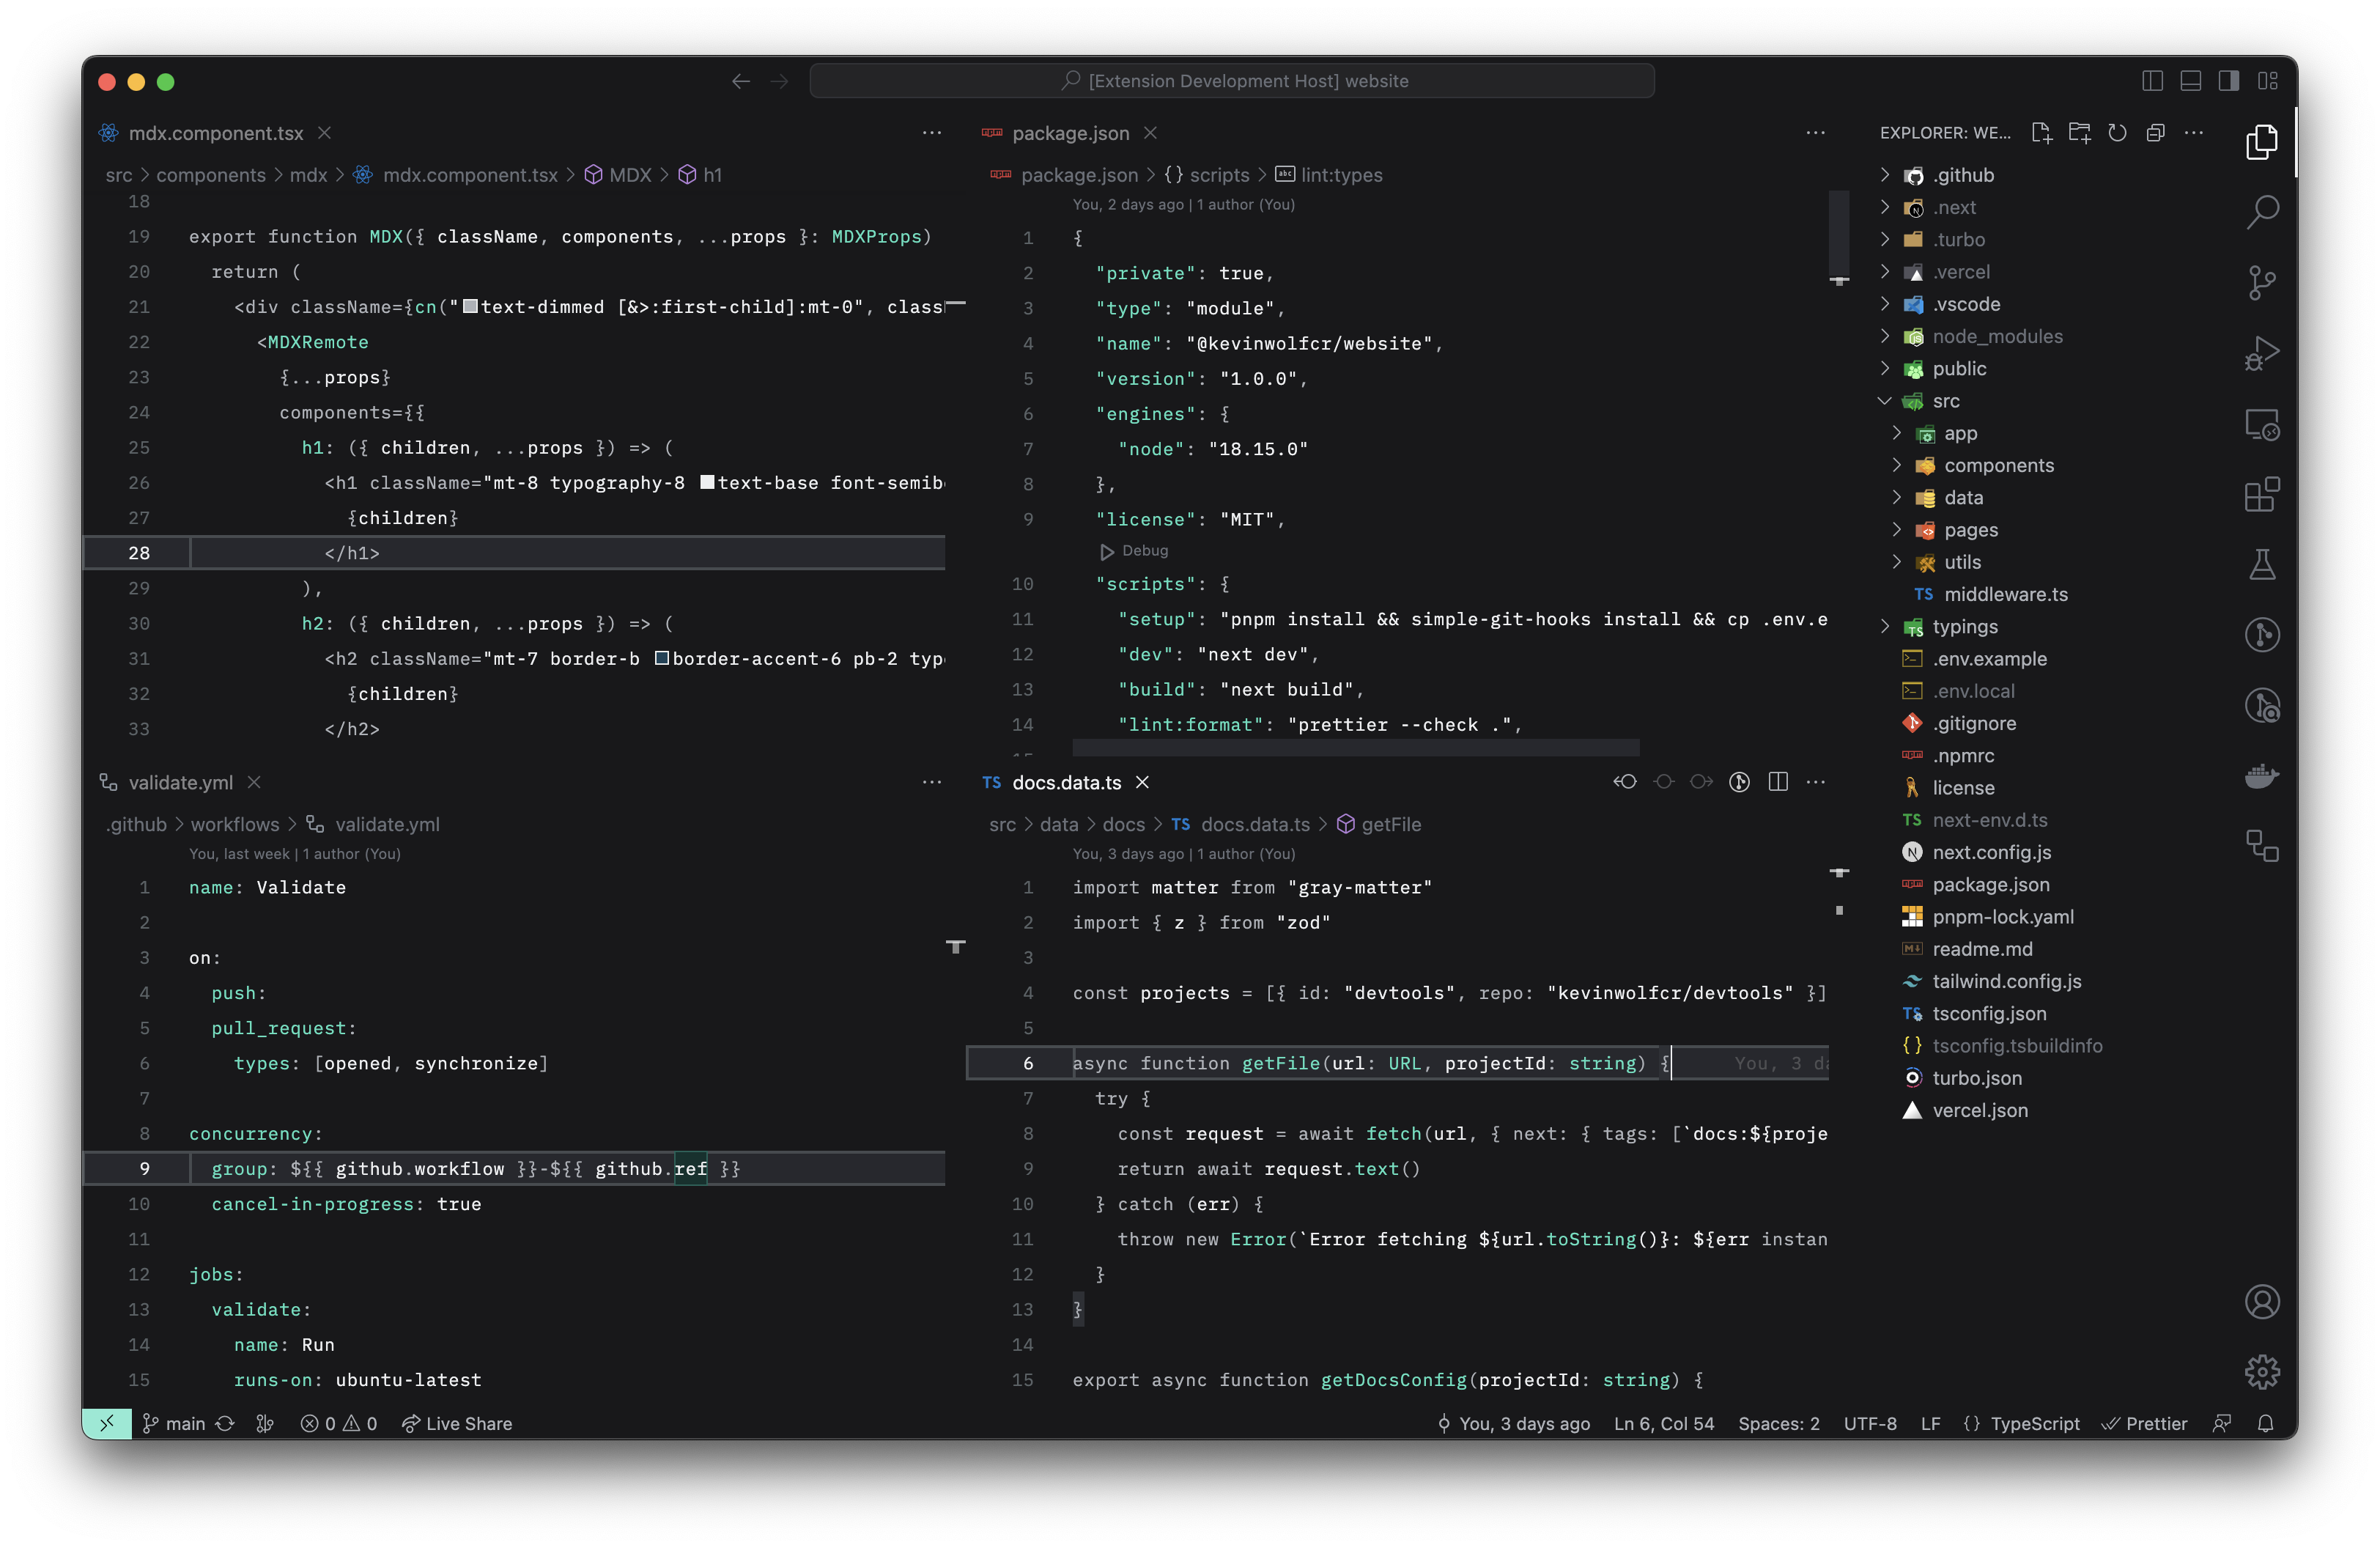Collapse the src folder in Explorer
The width and height of the screenshot is (2380, 1548).
pyautogui.click(x=1945, y=401)
